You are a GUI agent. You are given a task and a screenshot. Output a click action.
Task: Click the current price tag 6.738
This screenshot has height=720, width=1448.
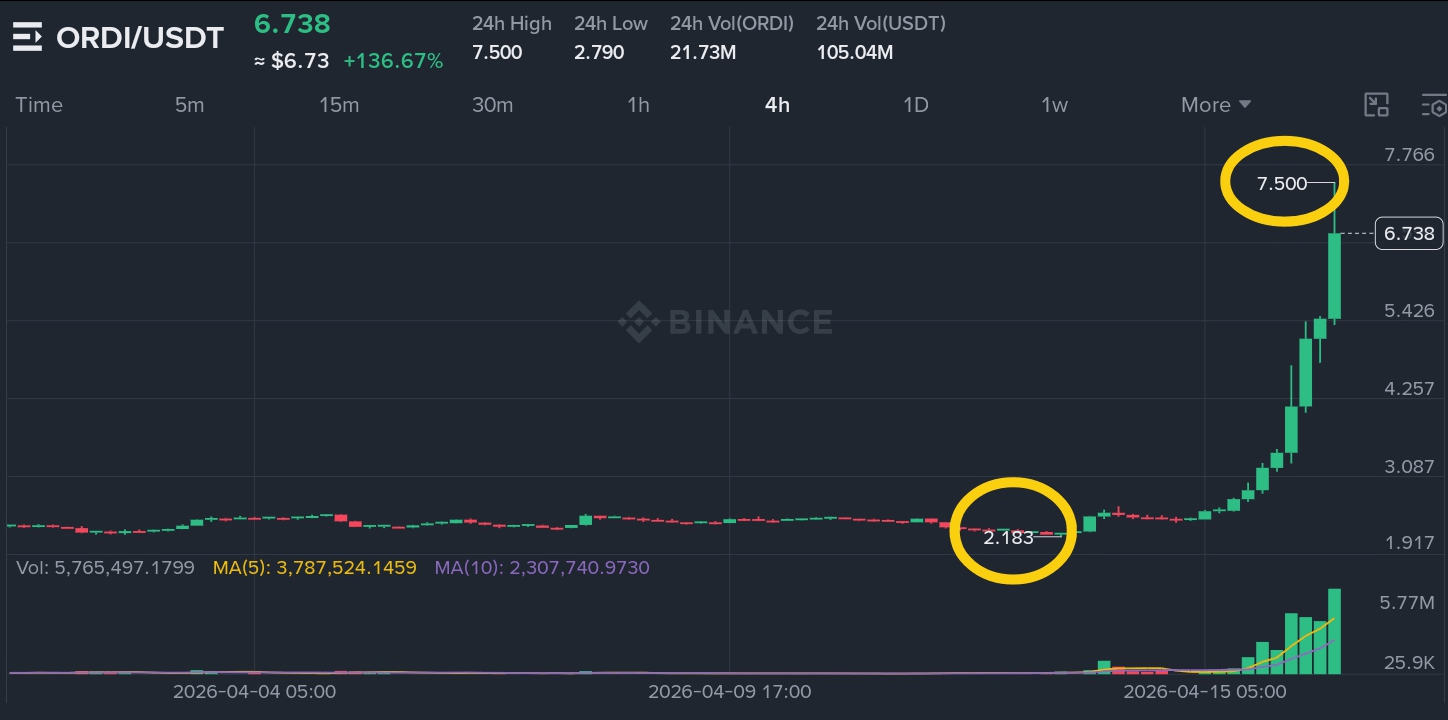[x=1409, y=234]
